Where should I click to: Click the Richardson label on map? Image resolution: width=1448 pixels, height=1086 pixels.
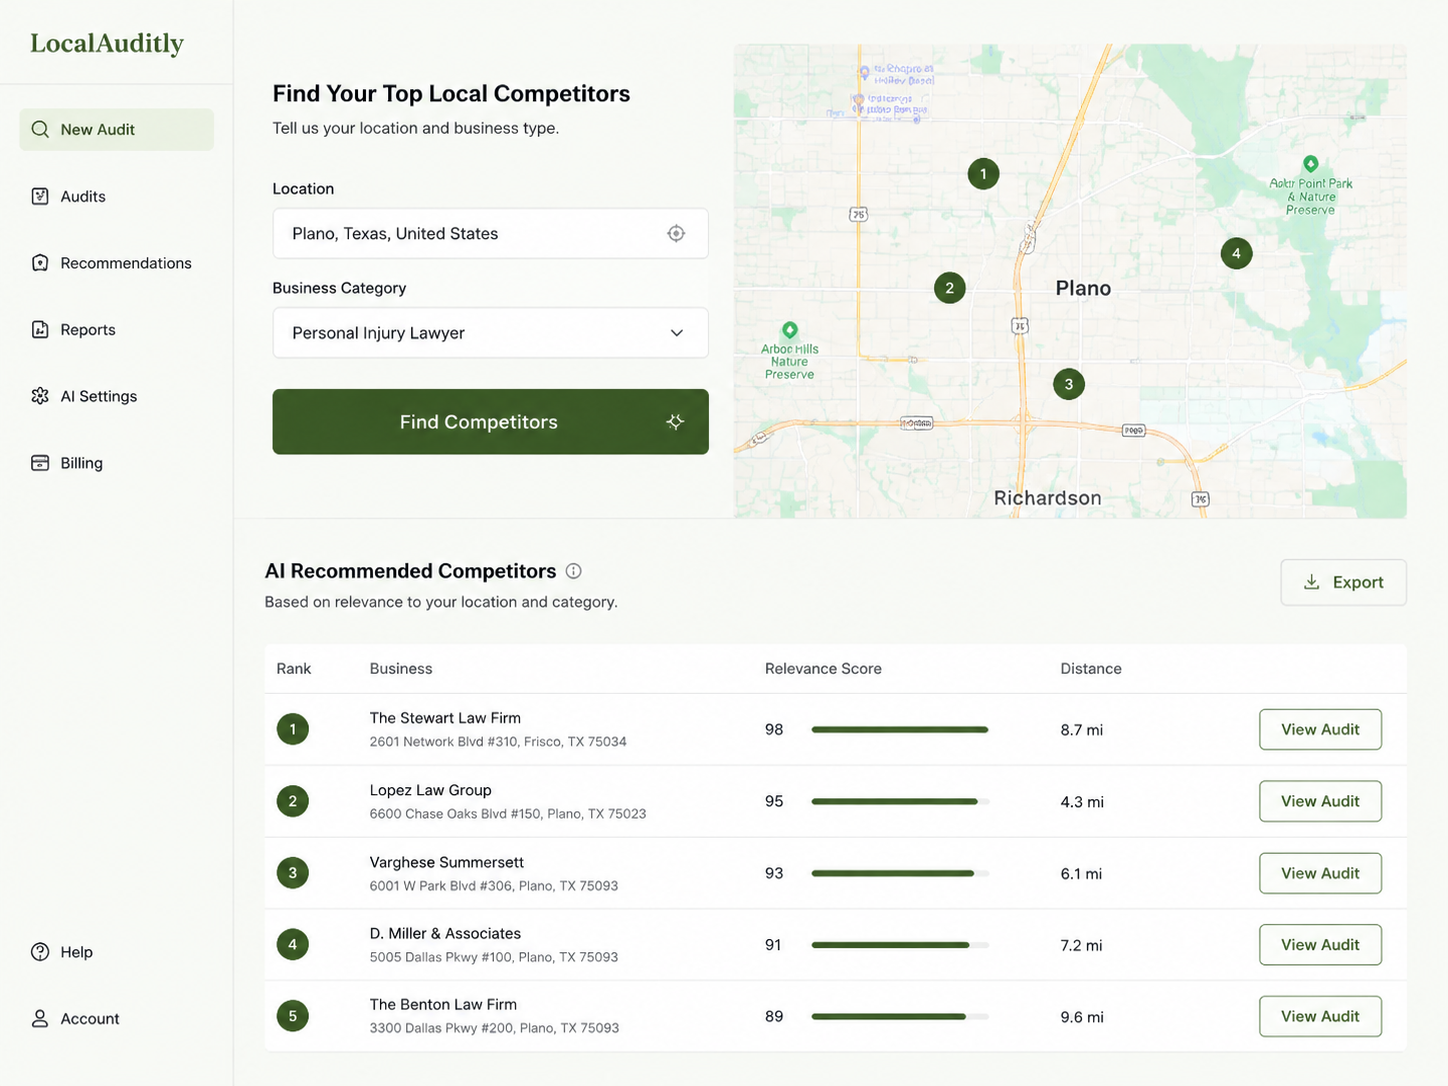tap(1047, 498)
